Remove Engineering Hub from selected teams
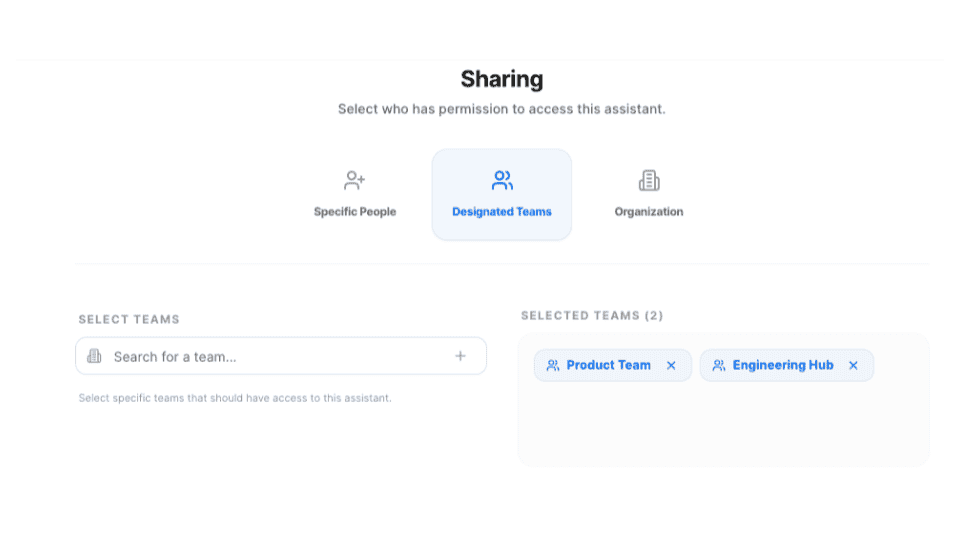The width and height of the screenshot is (960, 540). [x=853, y=366]
